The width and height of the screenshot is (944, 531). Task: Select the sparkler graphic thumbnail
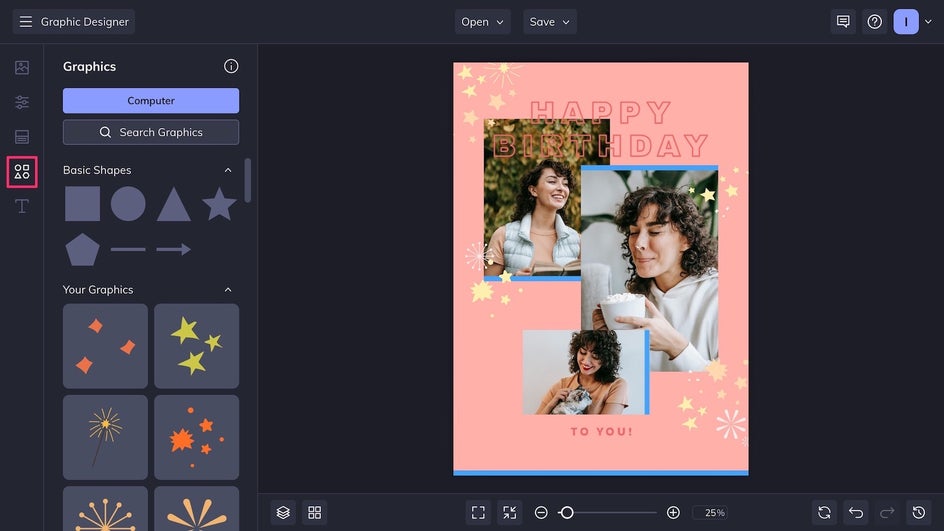tap(105, 437)
